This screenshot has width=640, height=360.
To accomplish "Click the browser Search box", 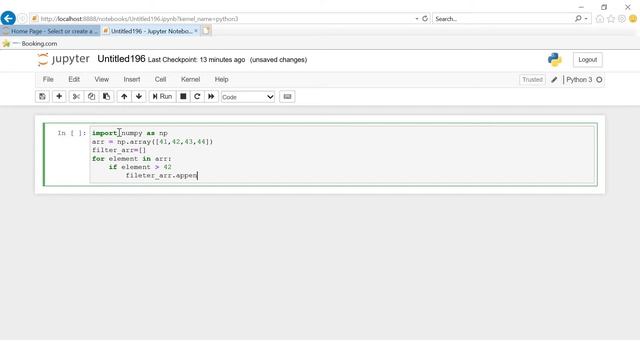I will point(503,19).
